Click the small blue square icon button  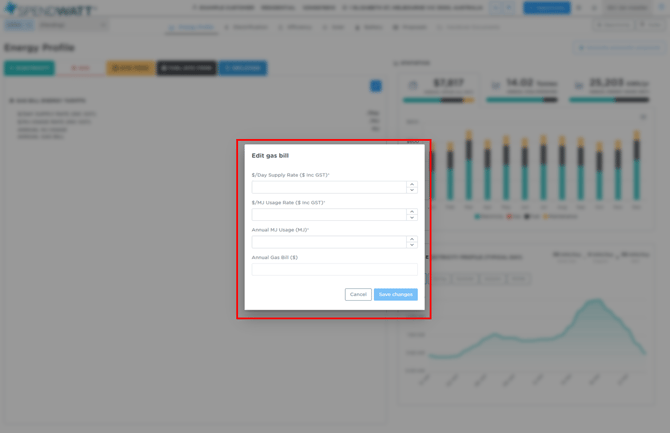[376, 86]
